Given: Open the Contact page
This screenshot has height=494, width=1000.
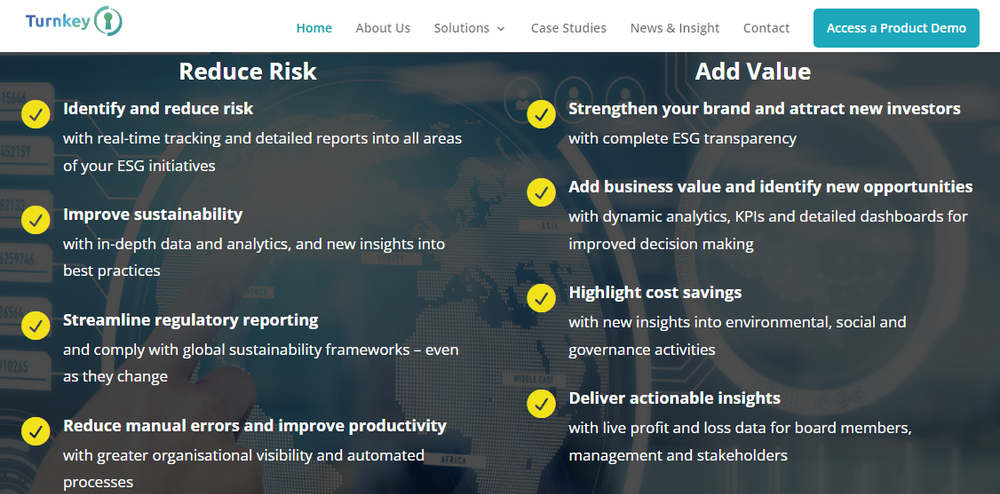Looking at the screenshot, I should point(766,28).
